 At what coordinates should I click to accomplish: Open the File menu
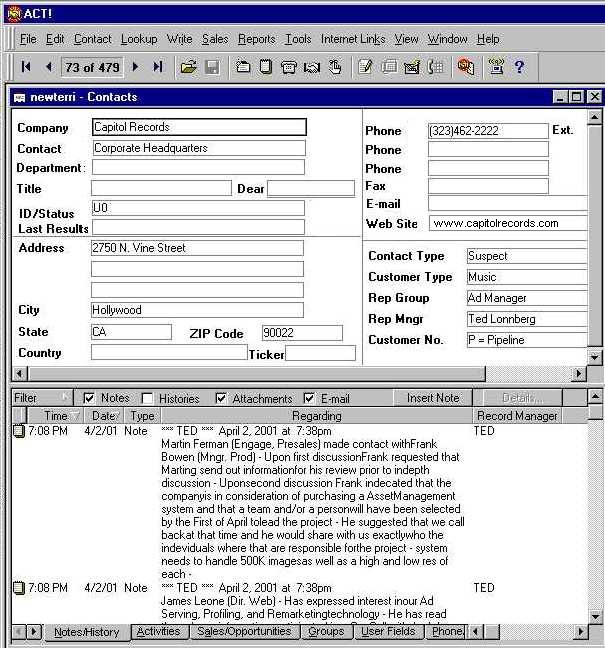point(28,39)
